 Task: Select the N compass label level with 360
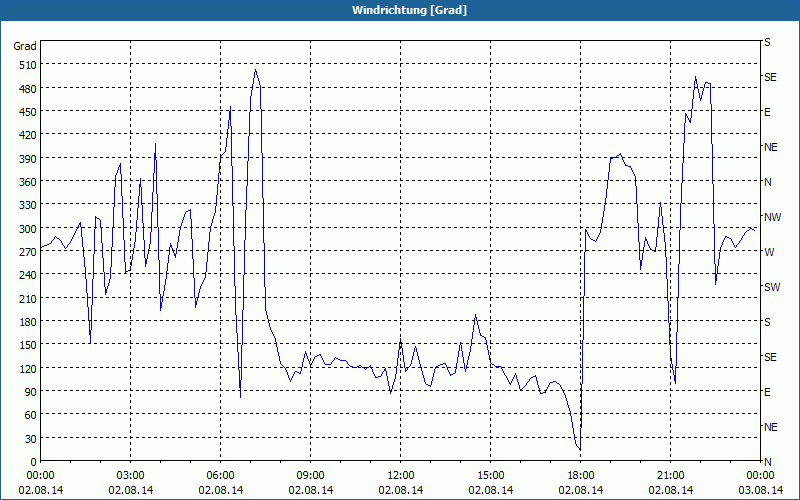coord(767,182)
